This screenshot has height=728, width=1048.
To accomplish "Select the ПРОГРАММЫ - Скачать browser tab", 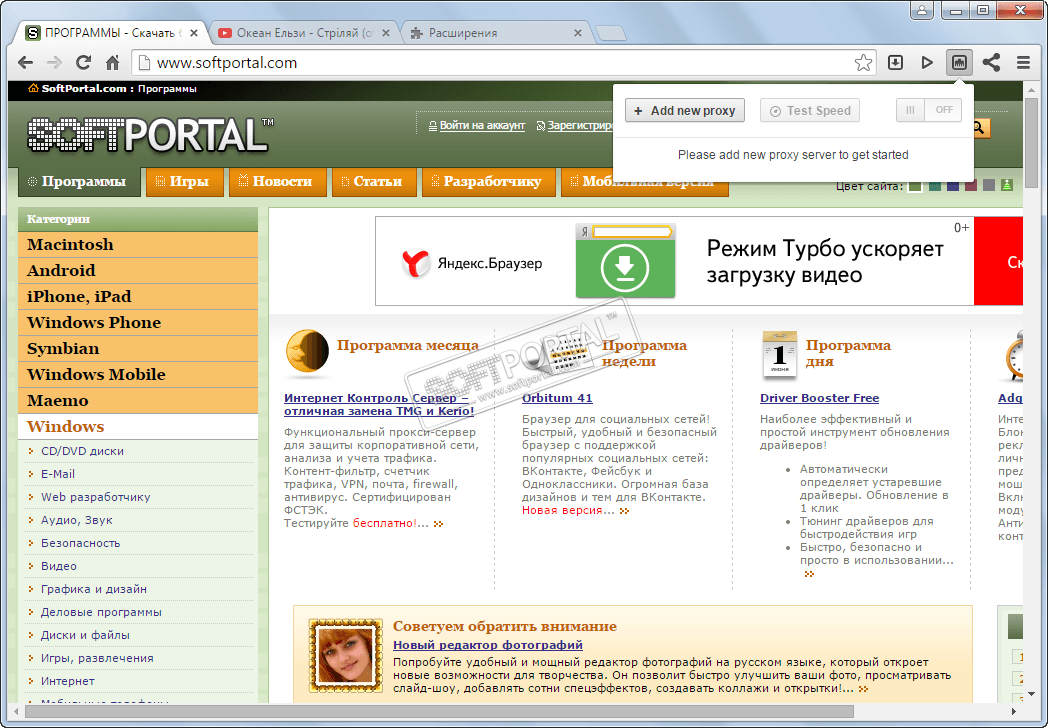I will 110,33.
